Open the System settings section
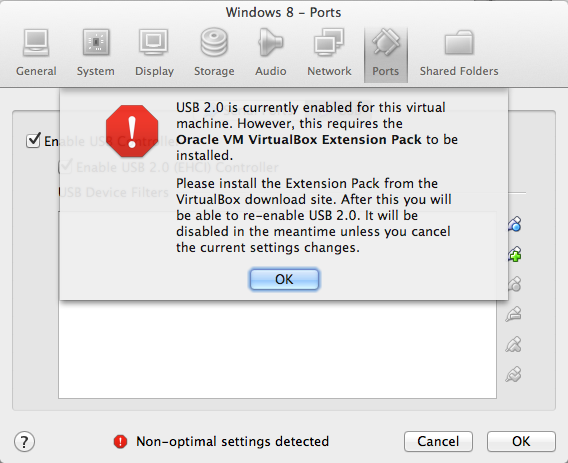Screen dimensions: 568x463 pos(96,53)
